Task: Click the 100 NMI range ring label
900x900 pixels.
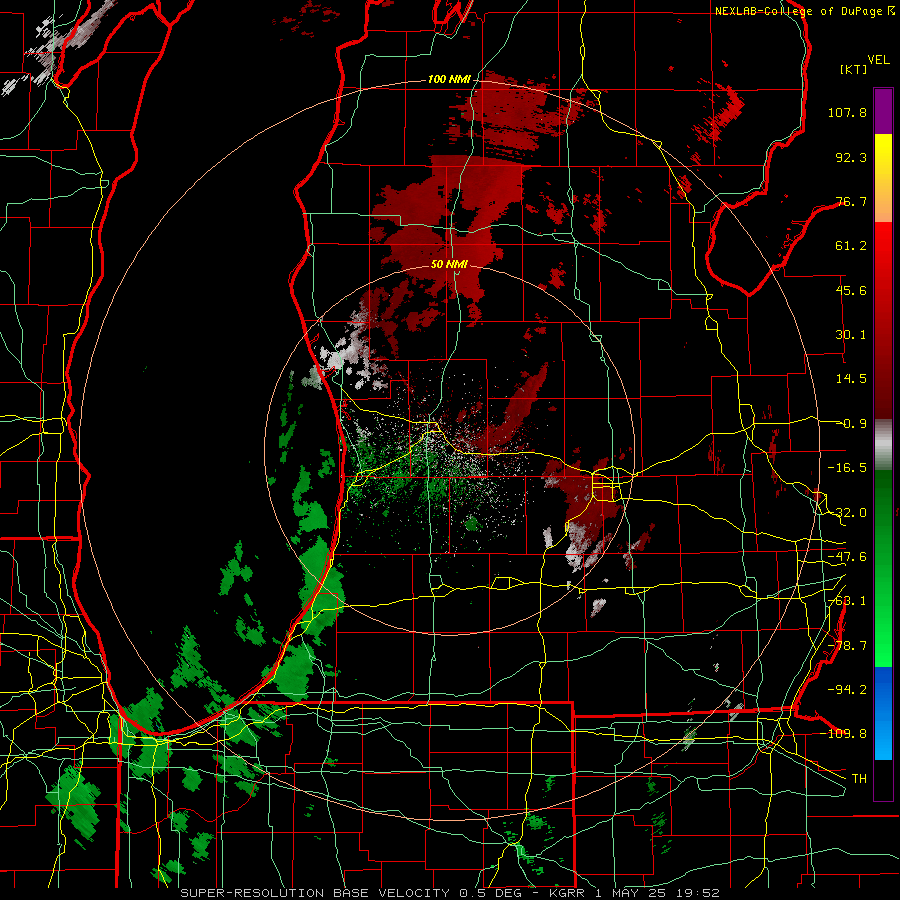Action: (x=449, y=79)
